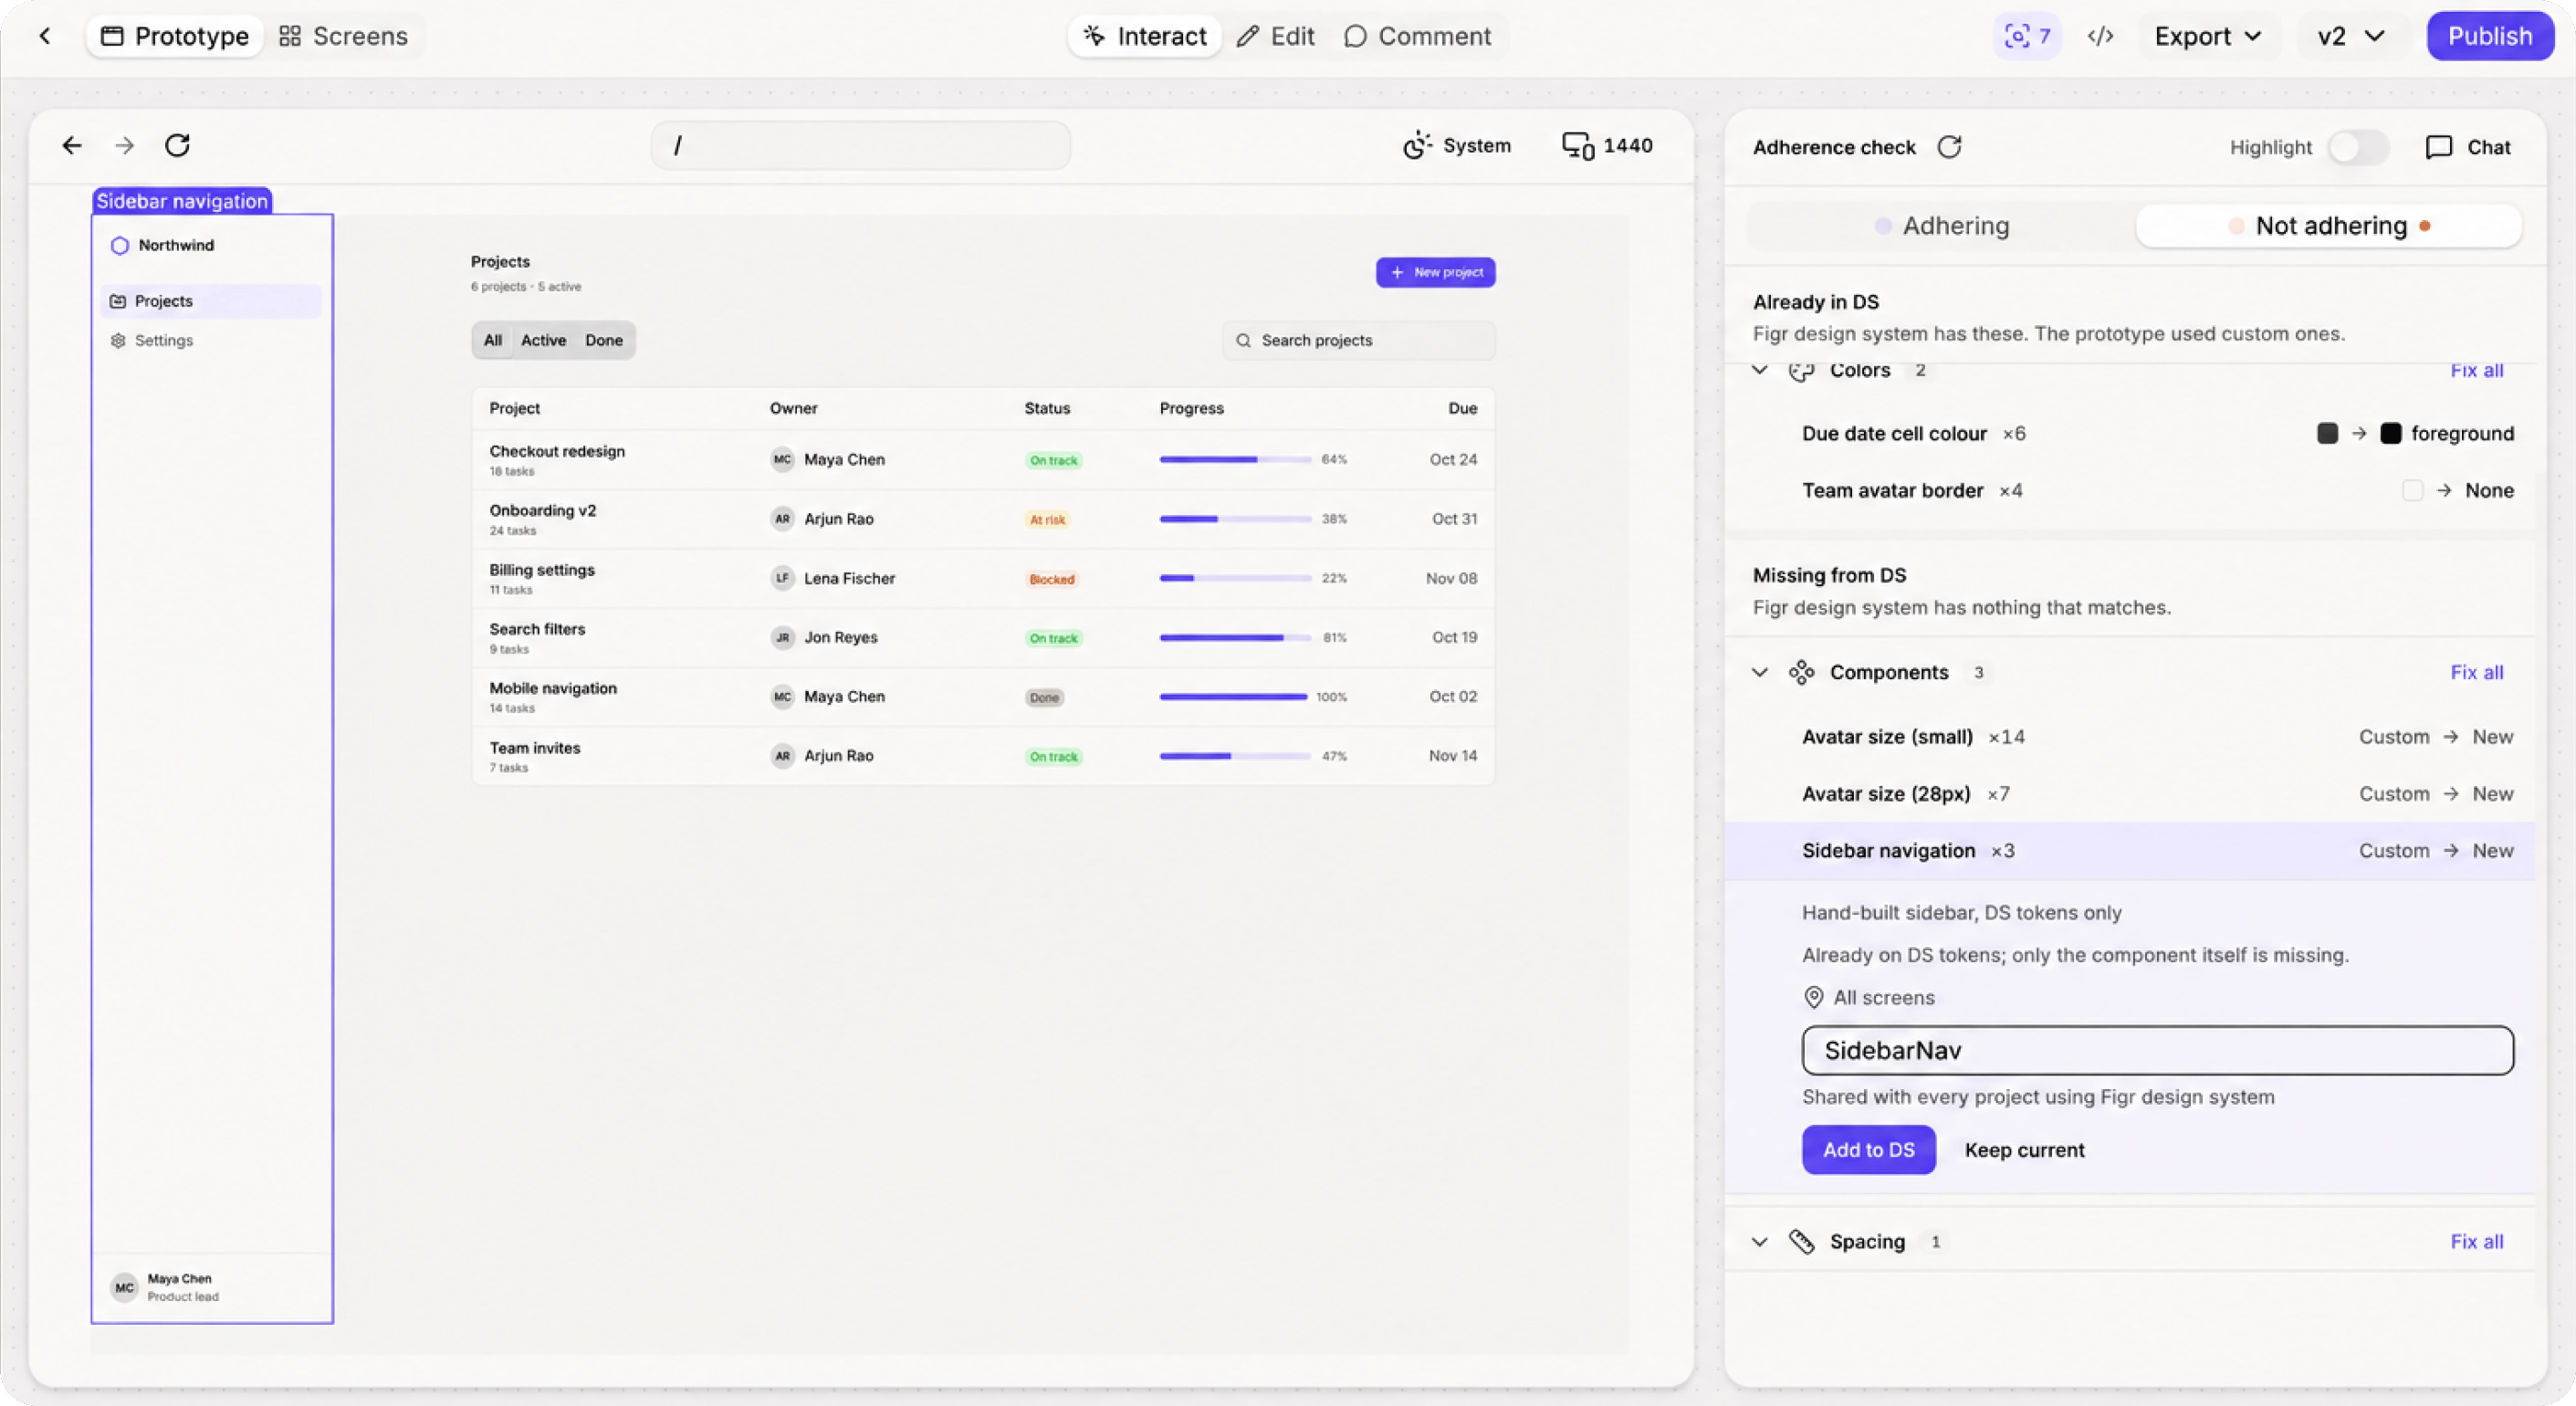Click the Search projects field
Image resolution: width=2576 pixels, height=1406 pixels.
coord(1358,340)
